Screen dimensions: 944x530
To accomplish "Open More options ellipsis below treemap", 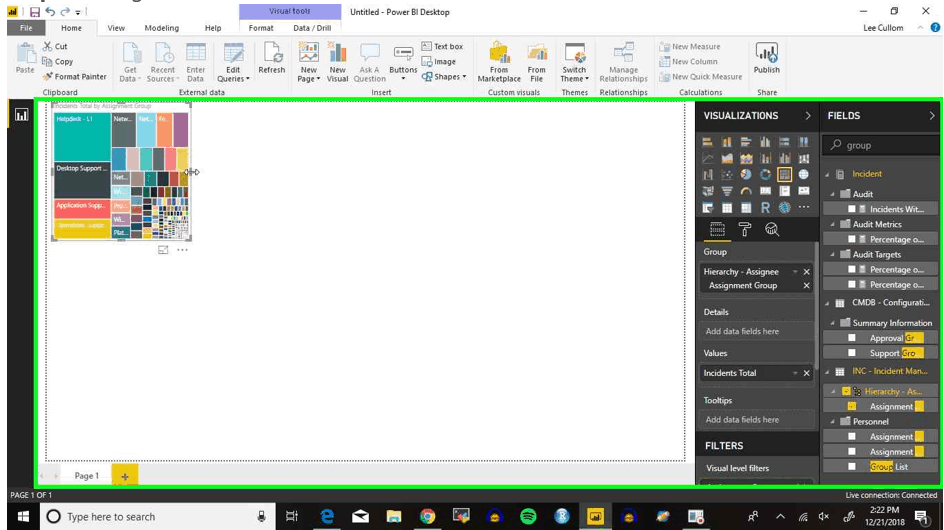I will click(182, 249).
